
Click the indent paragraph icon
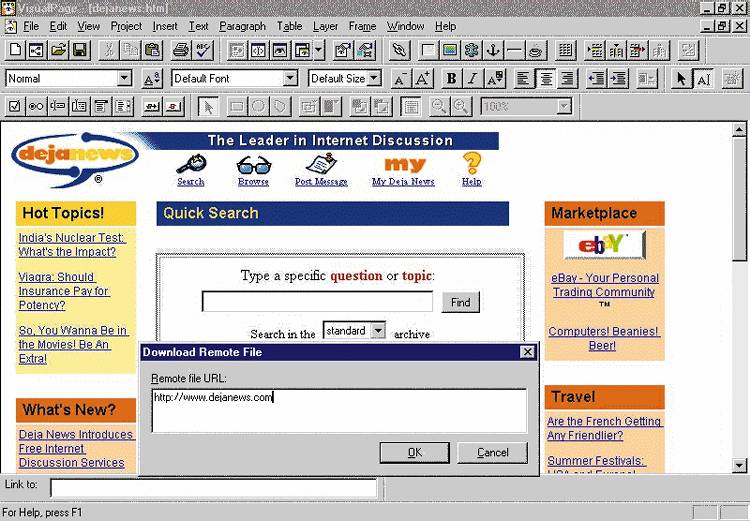pos(618,78)
